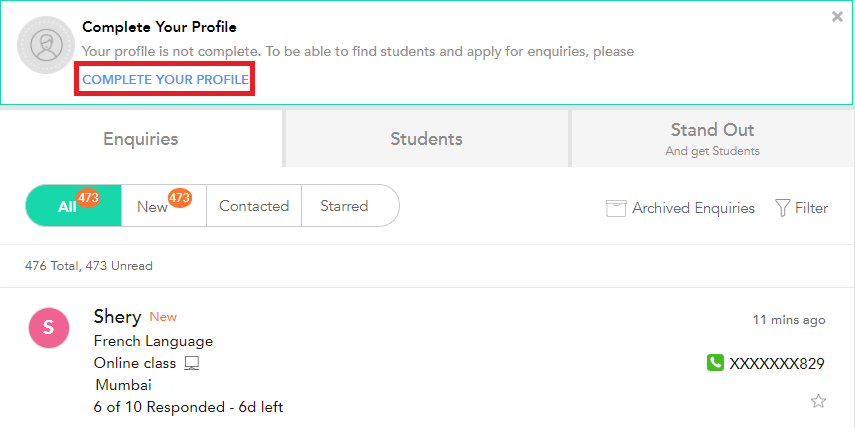Click the masked phone number XXXXXXX829
The height and width of the screenshot is (428, 855).
[x=777, y=363]
